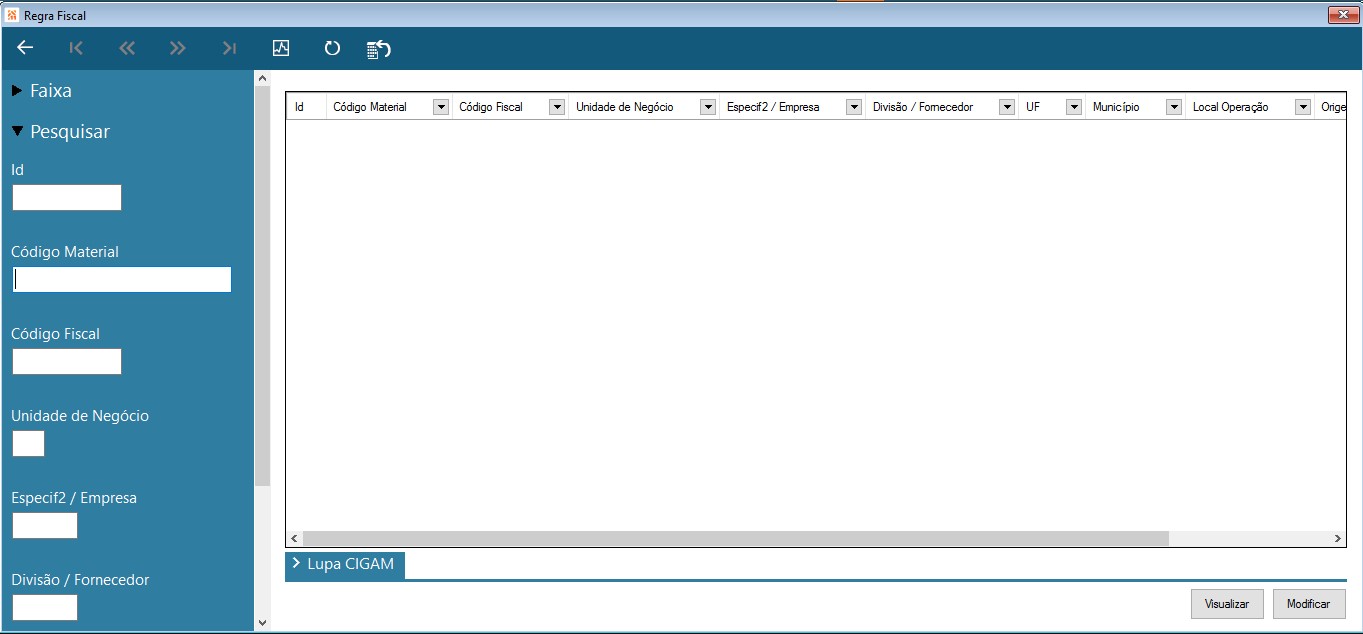Click the refresh circular arrow icon

pos(332,48)
